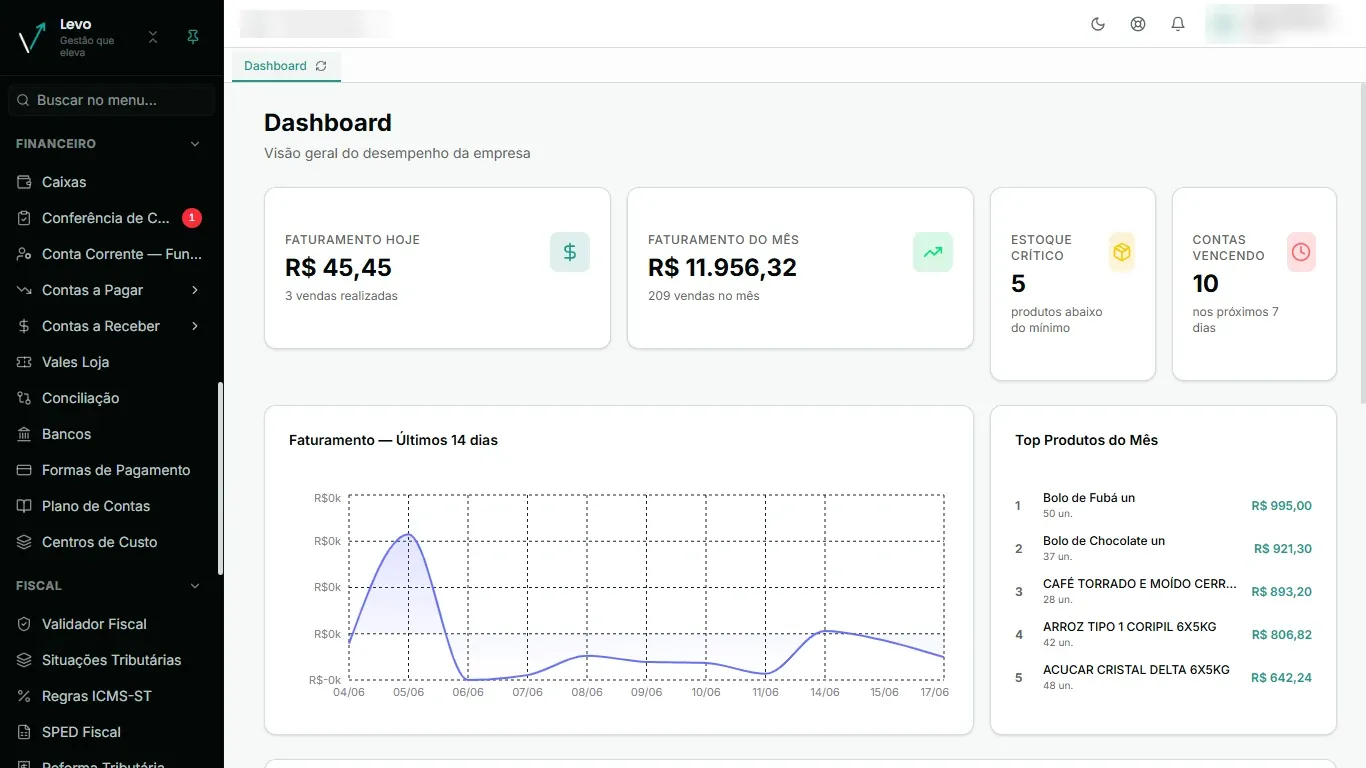
Task: Click the Conta Corrente people icon
Action: 24,254
